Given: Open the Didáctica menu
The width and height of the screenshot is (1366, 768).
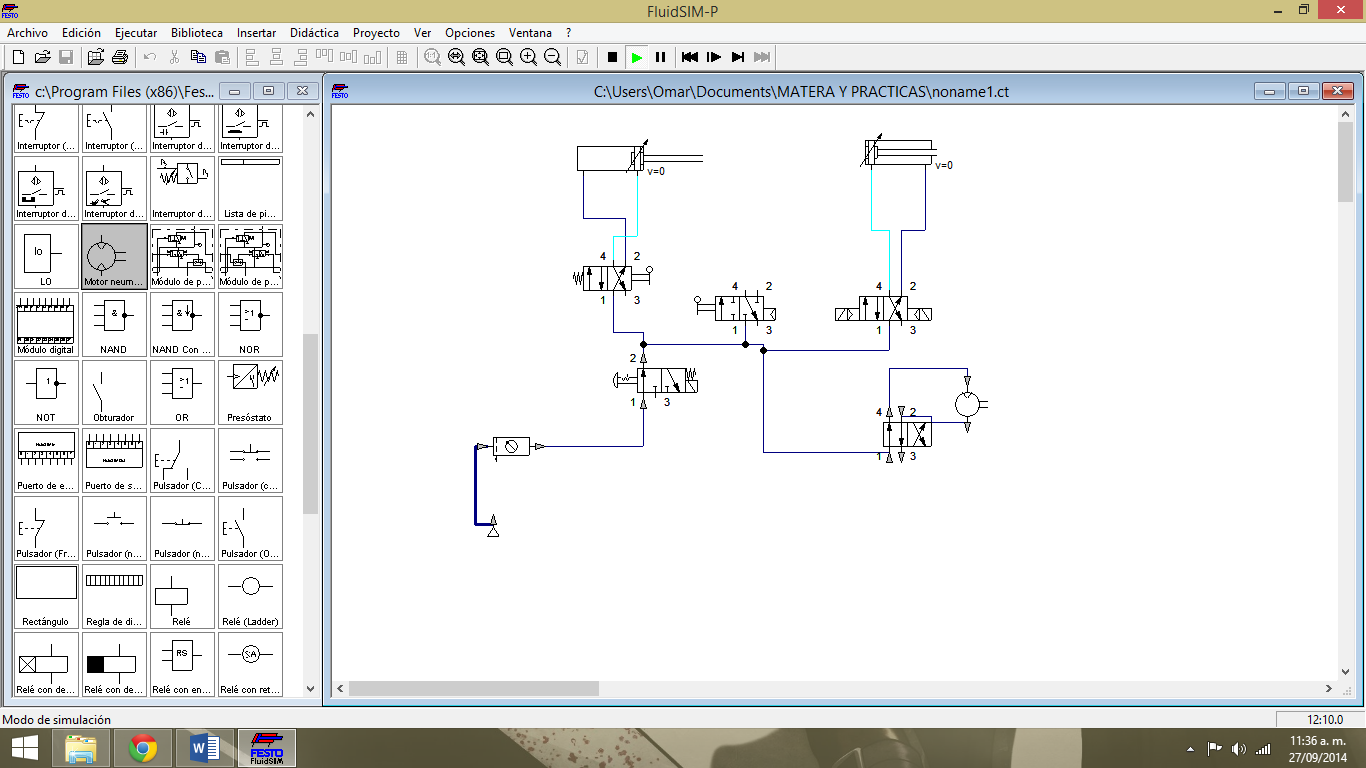Looking at the screenshot, I should point(314,32).
